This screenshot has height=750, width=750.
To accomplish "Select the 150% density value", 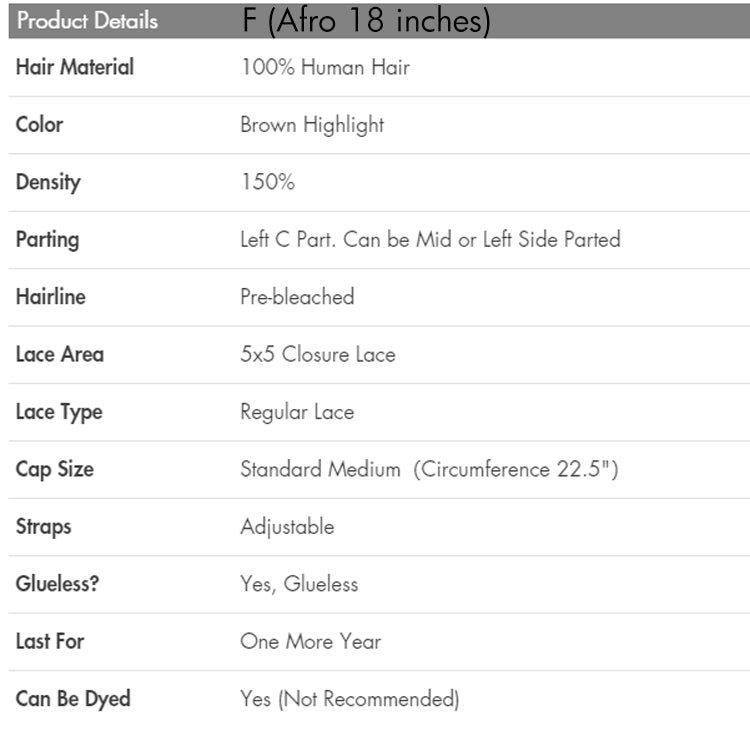I will click(x=268, y=182).
